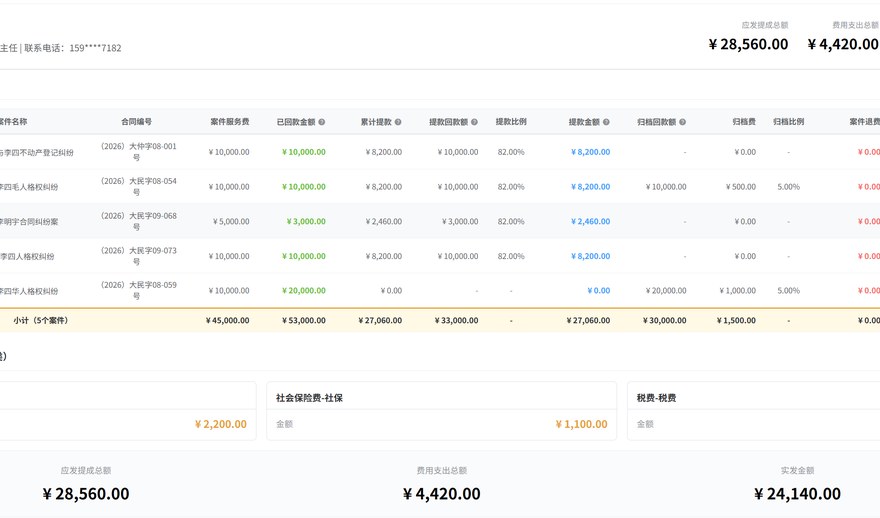Click the 社会保险费-社保 card title
The width and height of the screenshot is (880, 518).
pos(309,398)
